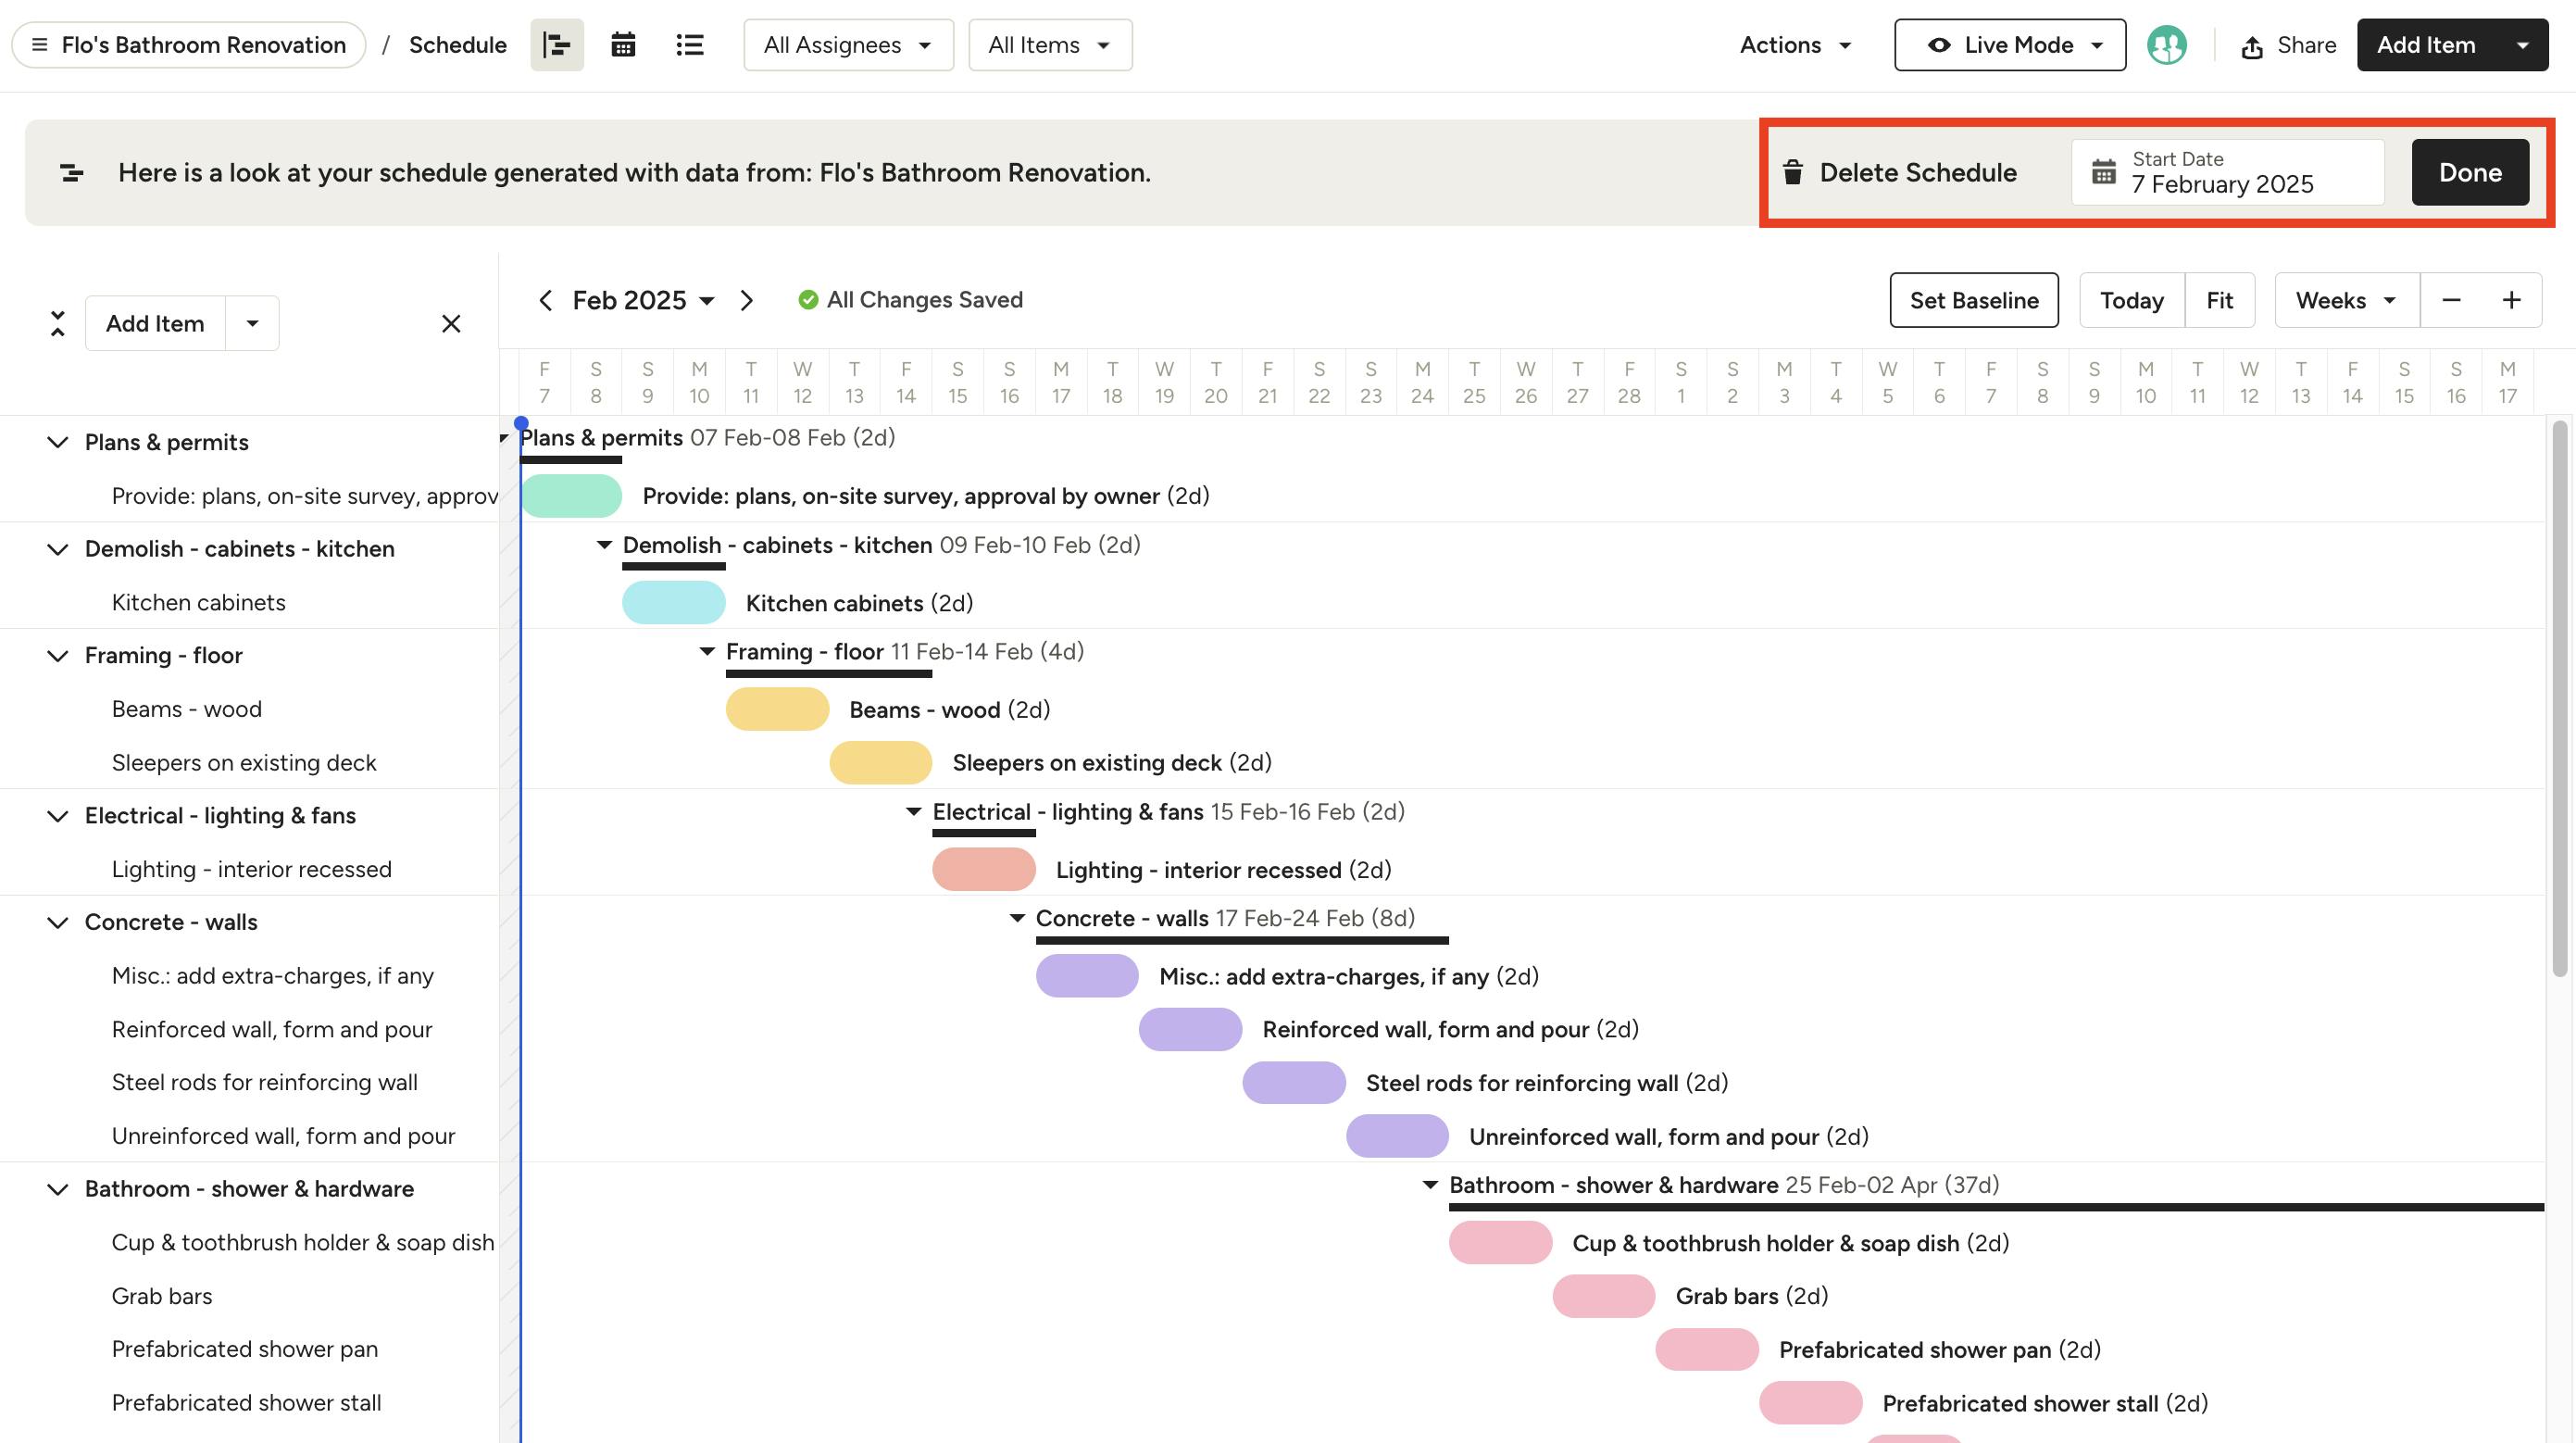Image resolution: width=2576 pixels, height=1443 pixels.
Task: Select the Gantt chart view icon
Action: click(x=556, y=44)
